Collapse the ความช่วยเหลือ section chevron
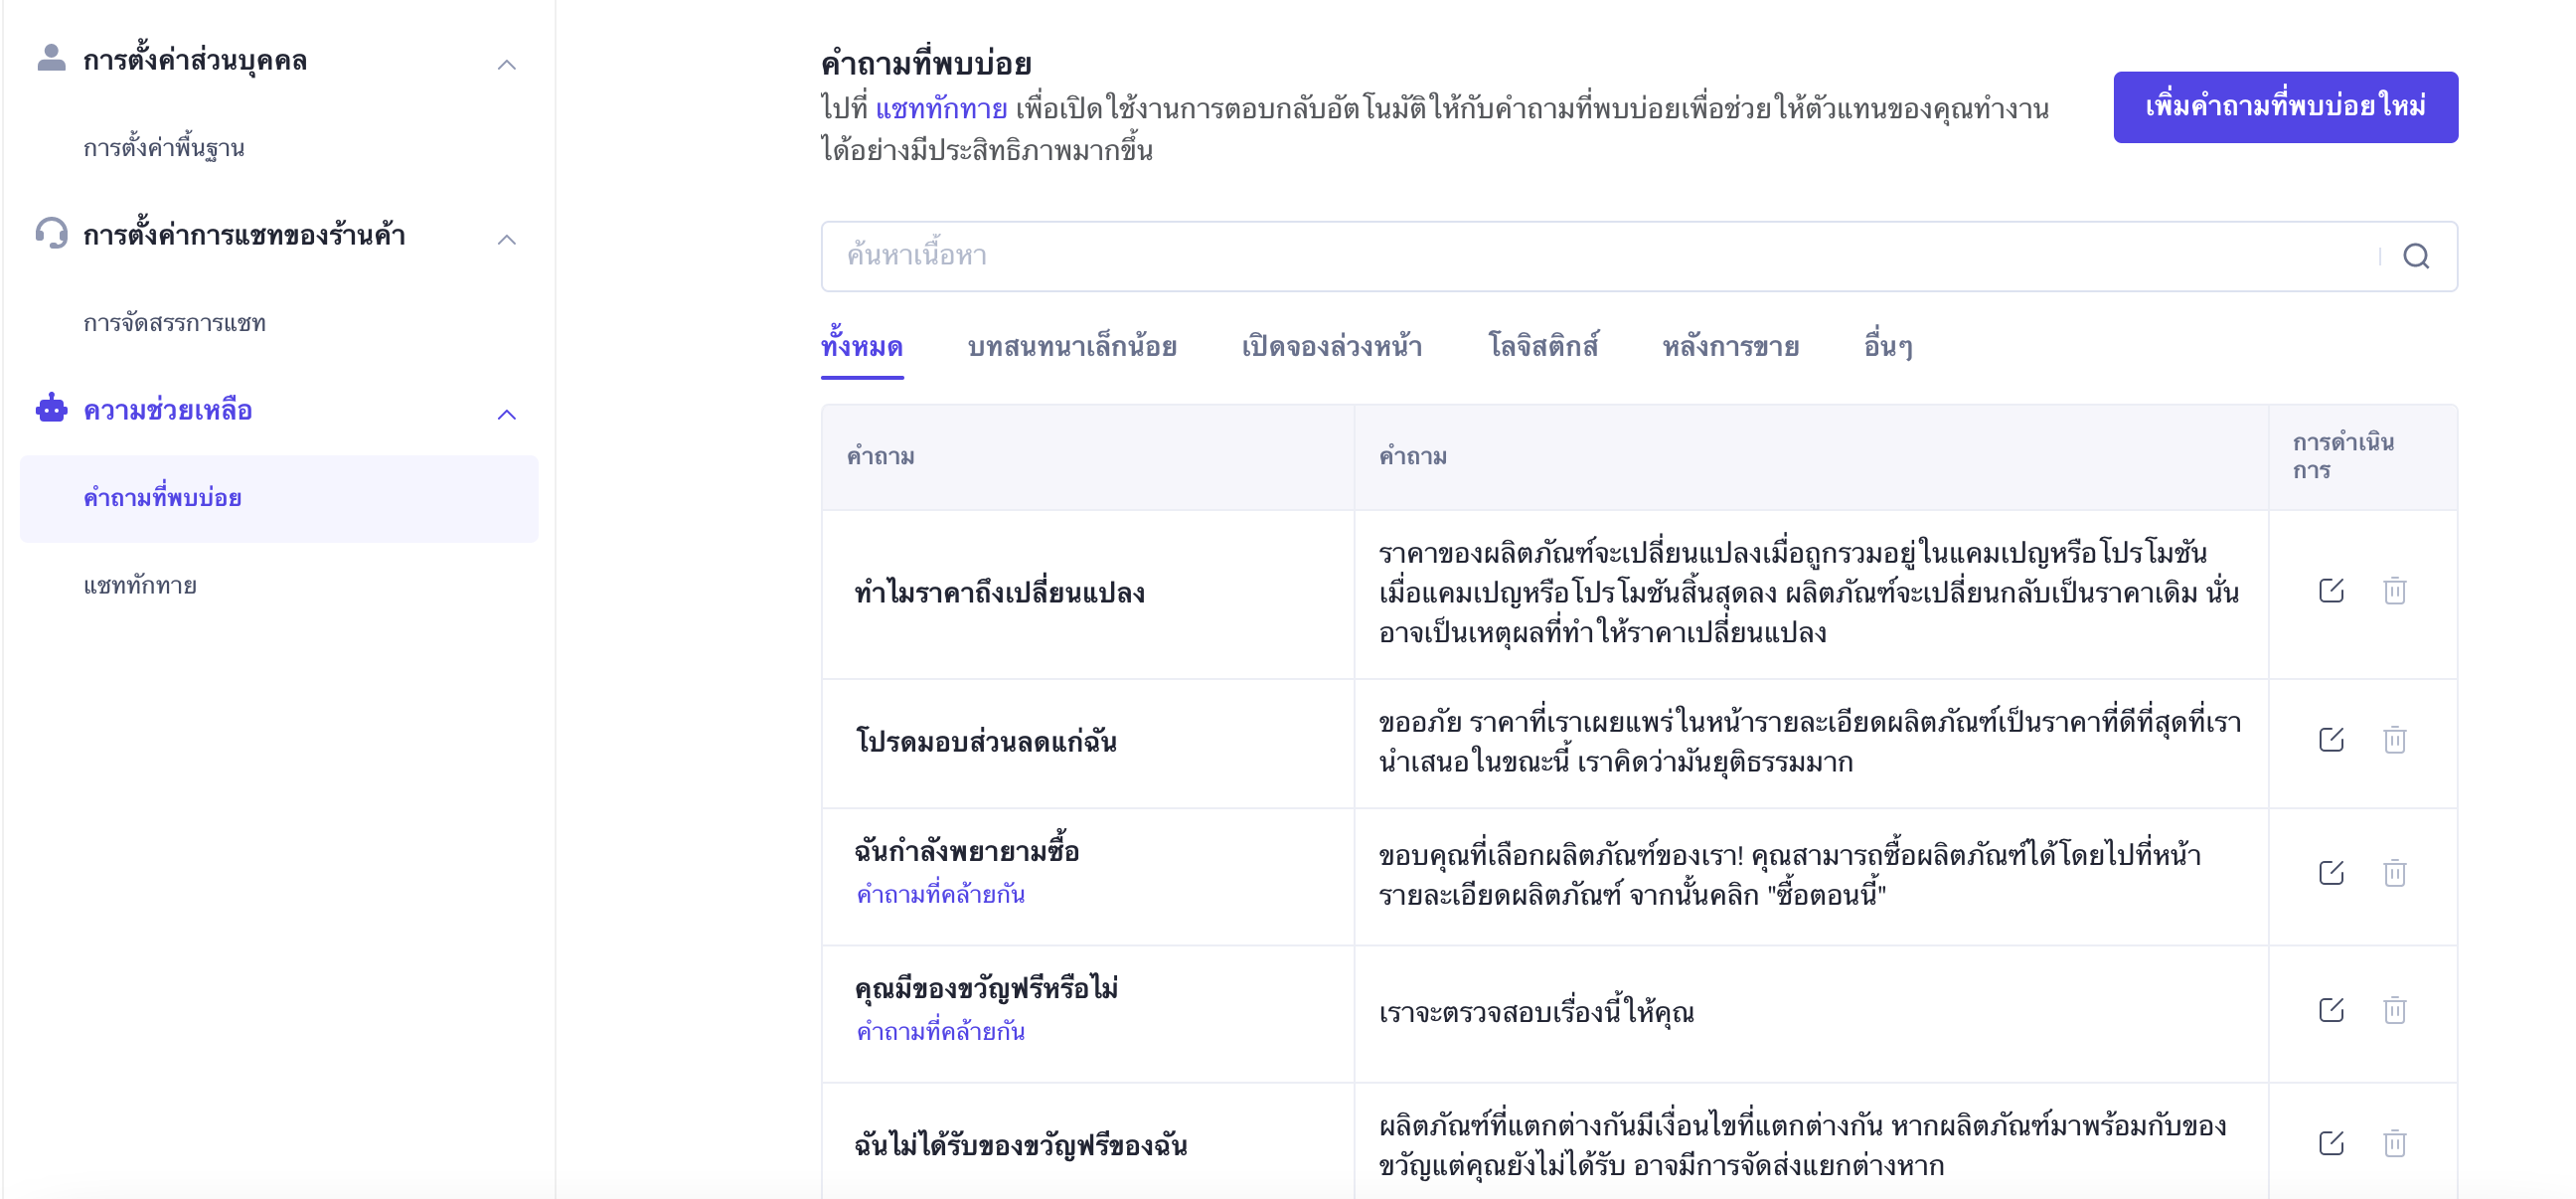Screen dimensions: 2576x1199 [x=507, y=415]
